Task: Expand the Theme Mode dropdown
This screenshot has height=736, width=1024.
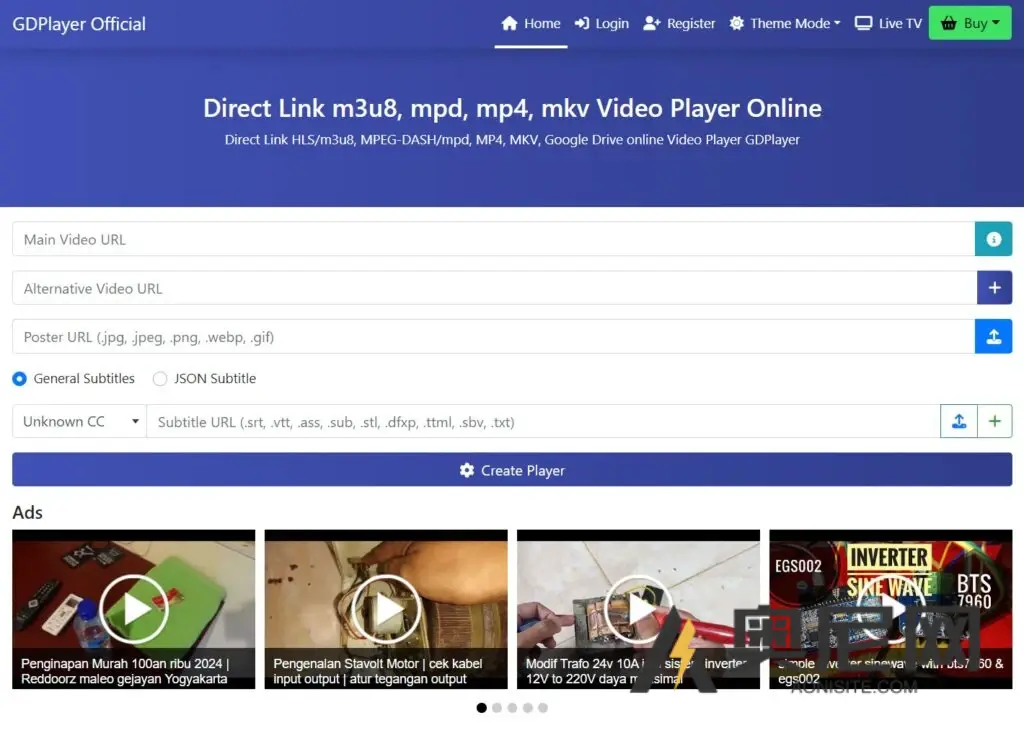Action: coord(784,22)
